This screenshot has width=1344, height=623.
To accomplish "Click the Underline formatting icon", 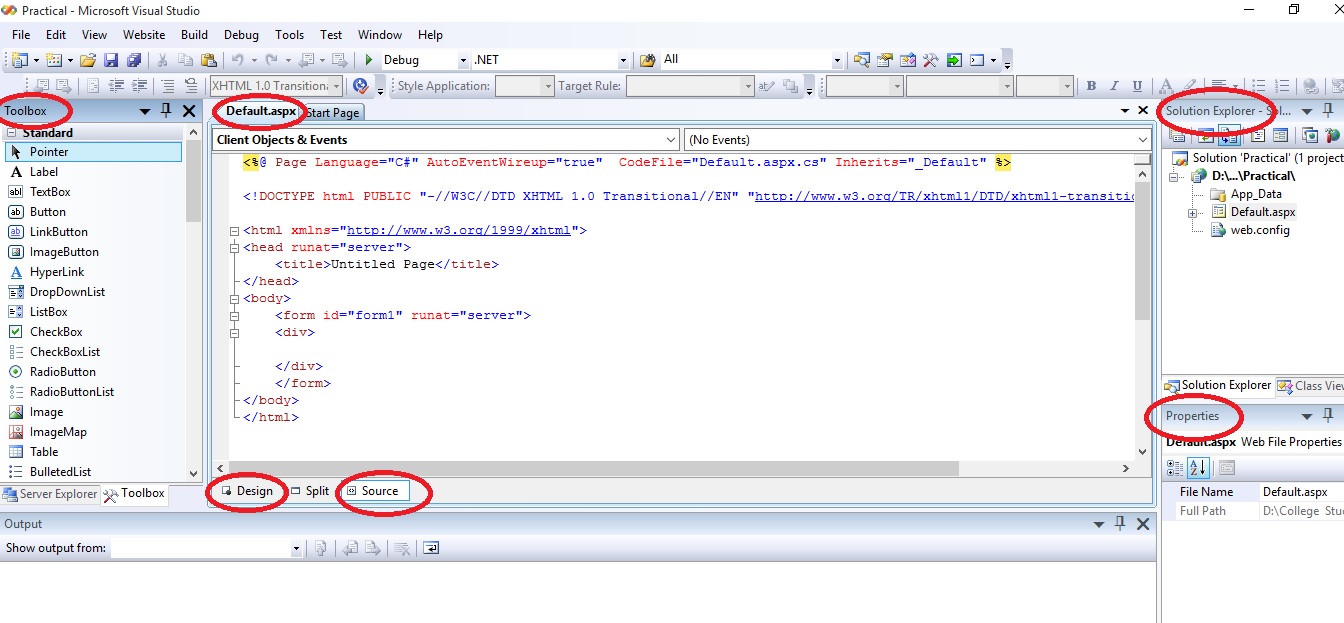I will click(1138, 86).
